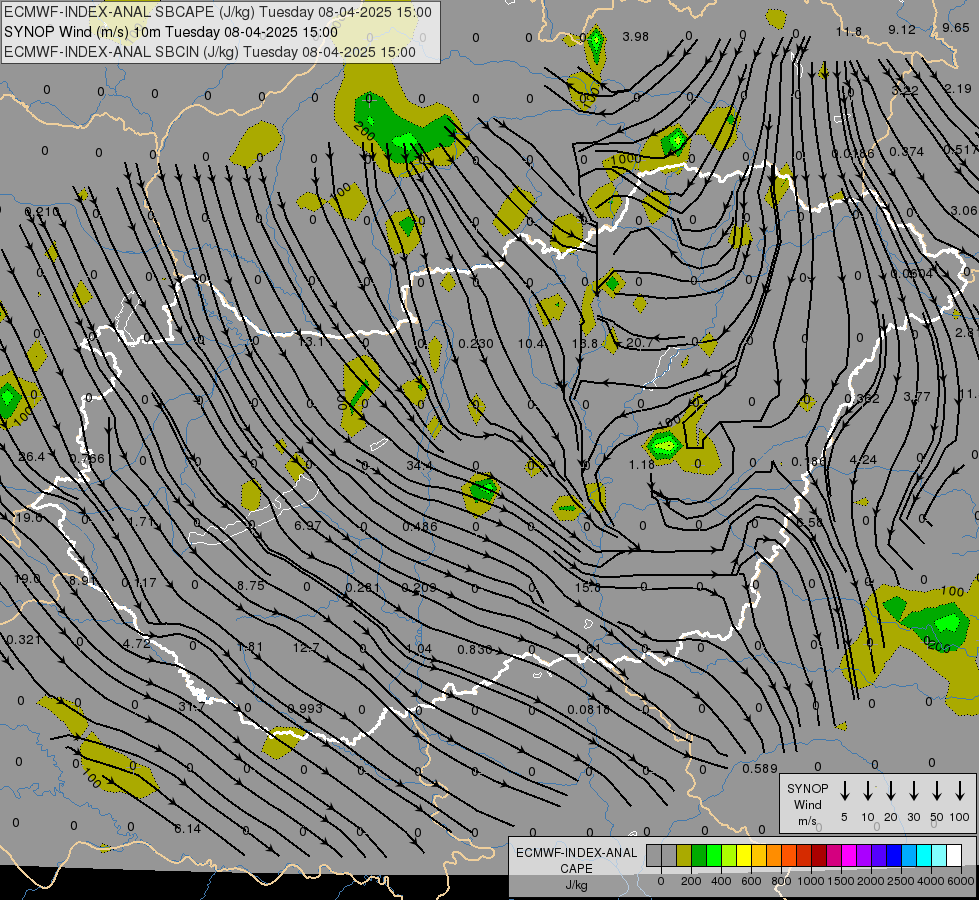Click the map value 12.7
The width and height of the screenshot is (979, 900).
pos(306,648)
